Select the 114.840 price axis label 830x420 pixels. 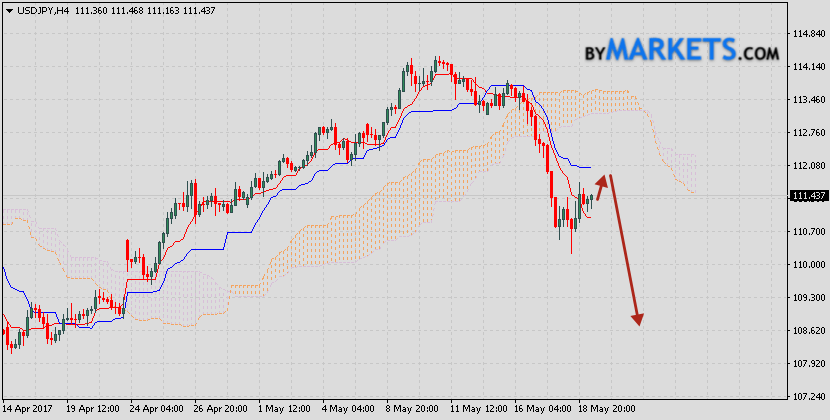pyautogui.click(x=807, y=34)
